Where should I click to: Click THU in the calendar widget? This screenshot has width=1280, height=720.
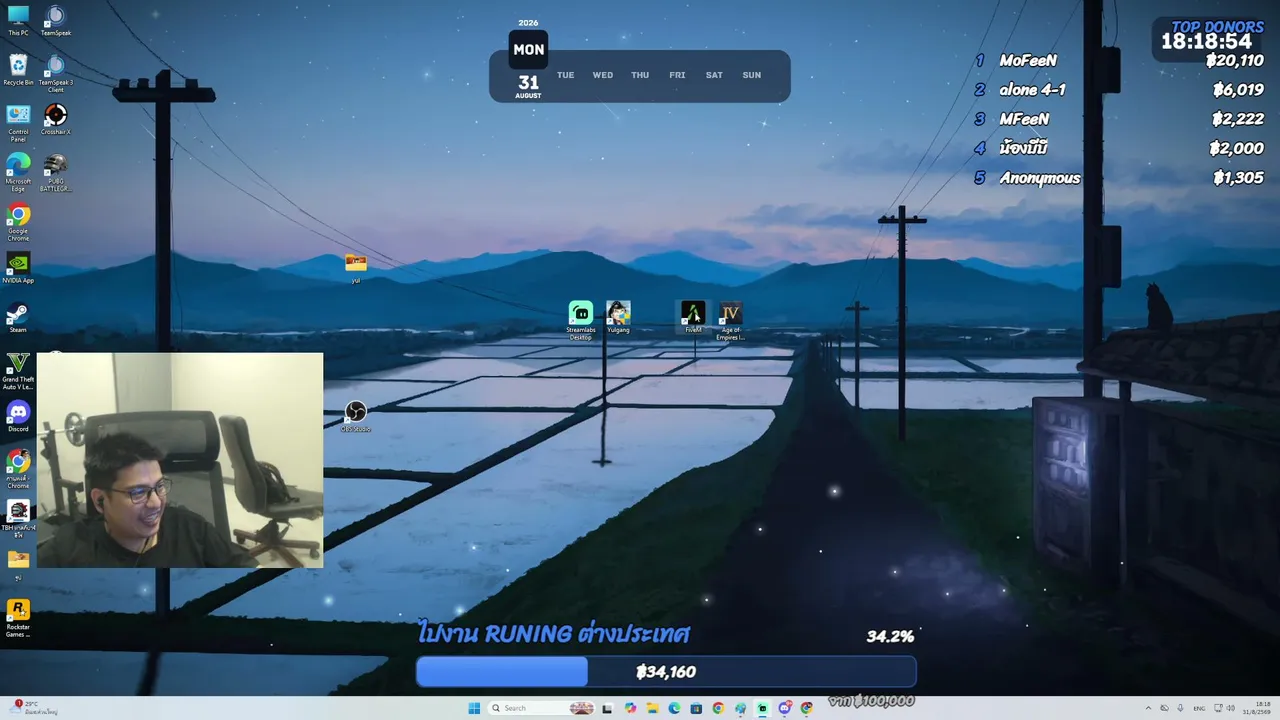[x=640, y=75]
